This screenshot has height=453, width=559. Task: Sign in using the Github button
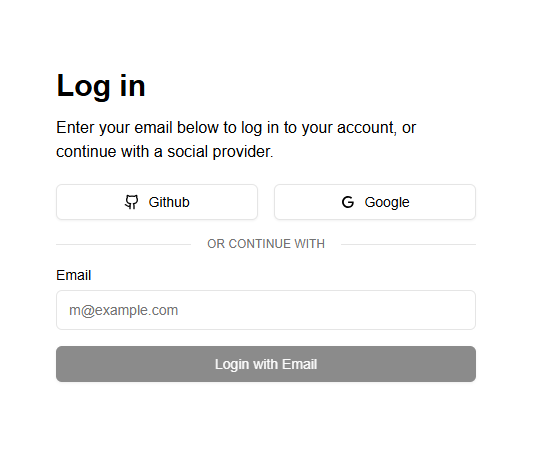coord(157,202)
